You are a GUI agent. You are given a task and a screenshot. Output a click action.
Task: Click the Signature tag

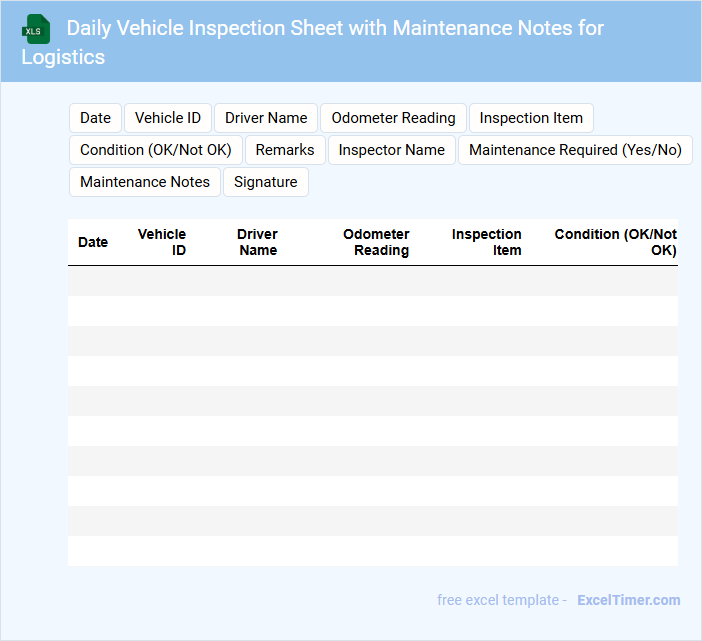point(266,182)
